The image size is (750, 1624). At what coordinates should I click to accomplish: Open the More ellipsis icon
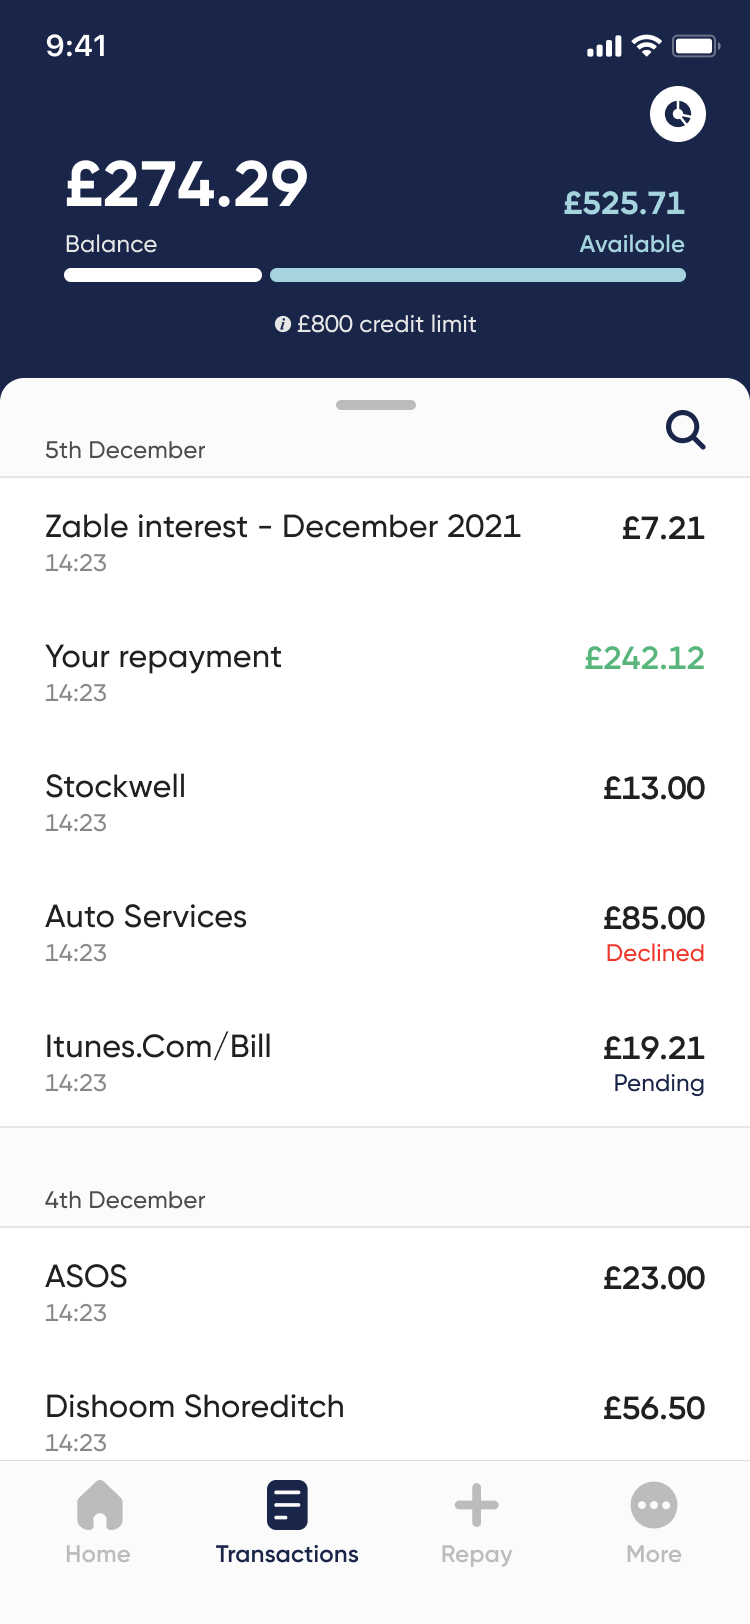pos(654,1505)
